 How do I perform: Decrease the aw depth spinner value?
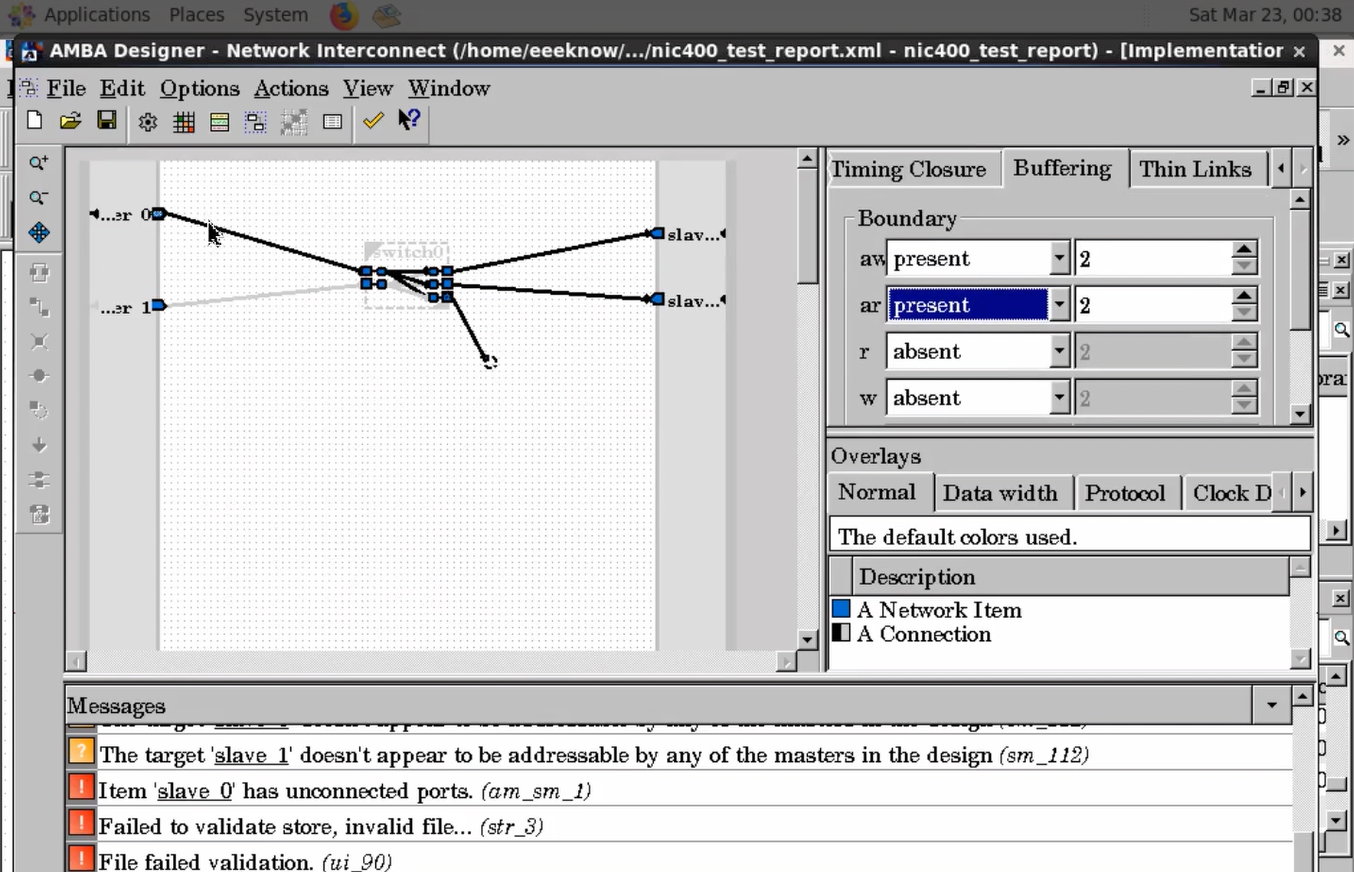1244,267
